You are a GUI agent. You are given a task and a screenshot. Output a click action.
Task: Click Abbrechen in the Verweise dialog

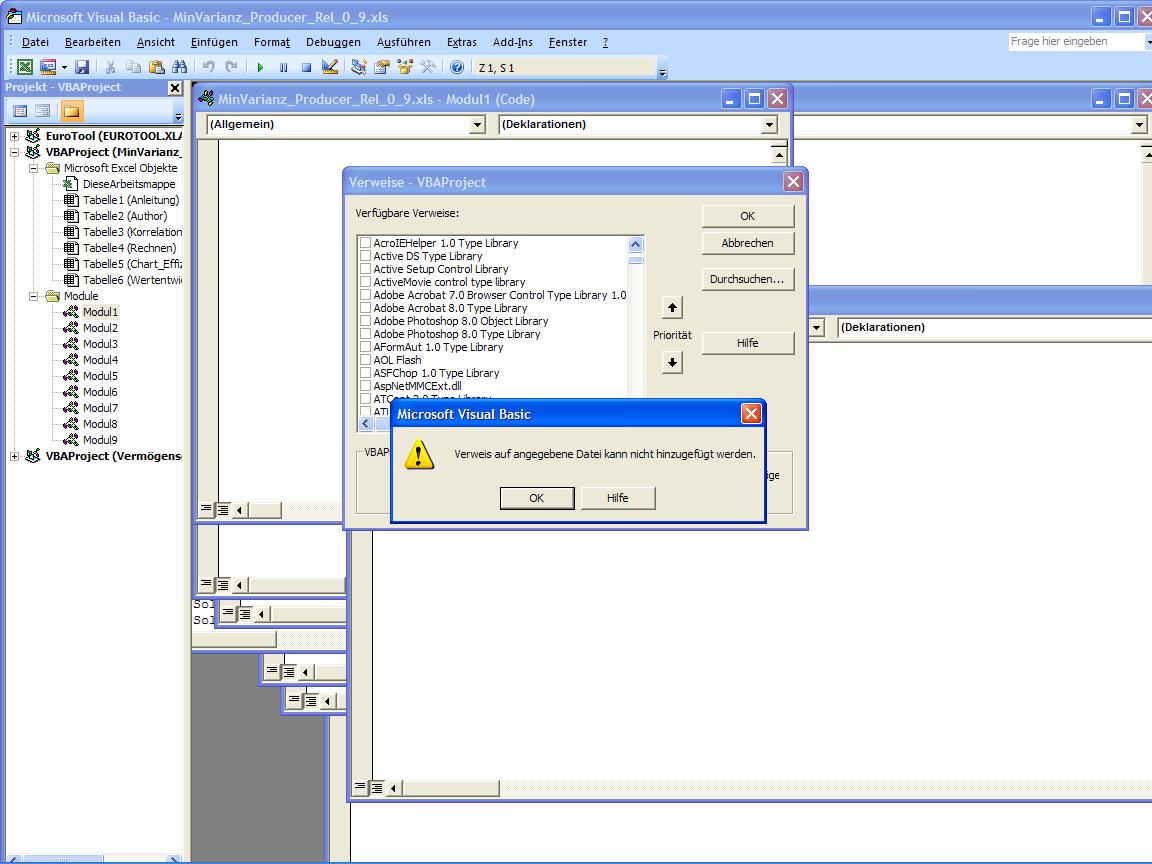(x=748, y=243)
